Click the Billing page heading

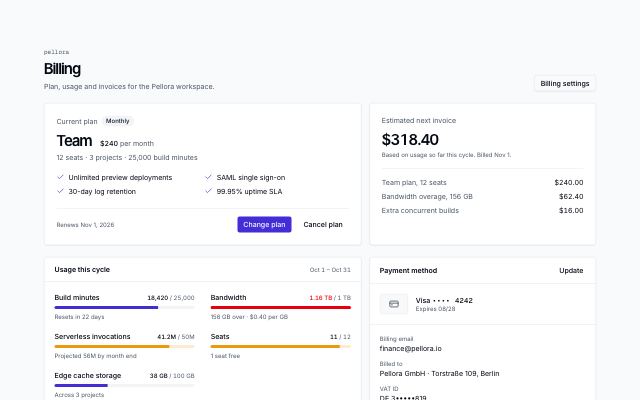click(x=62, y=69)
